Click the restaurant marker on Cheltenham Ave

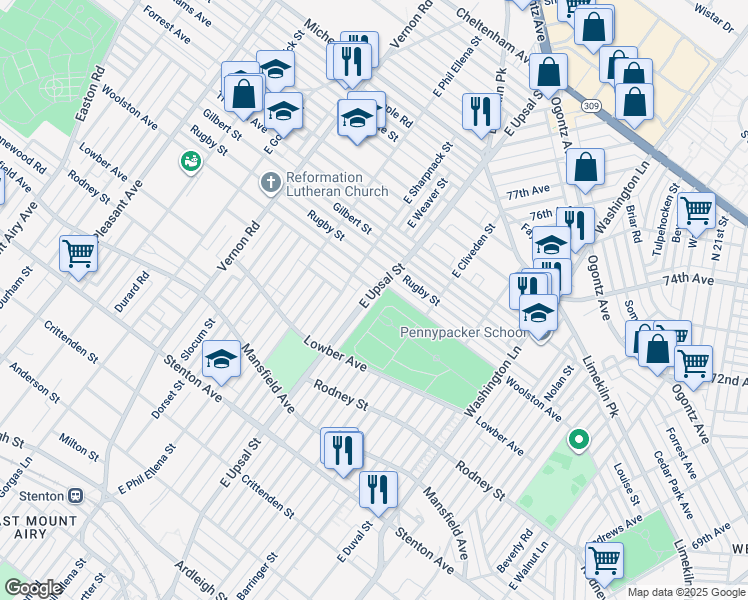(481, 113)
